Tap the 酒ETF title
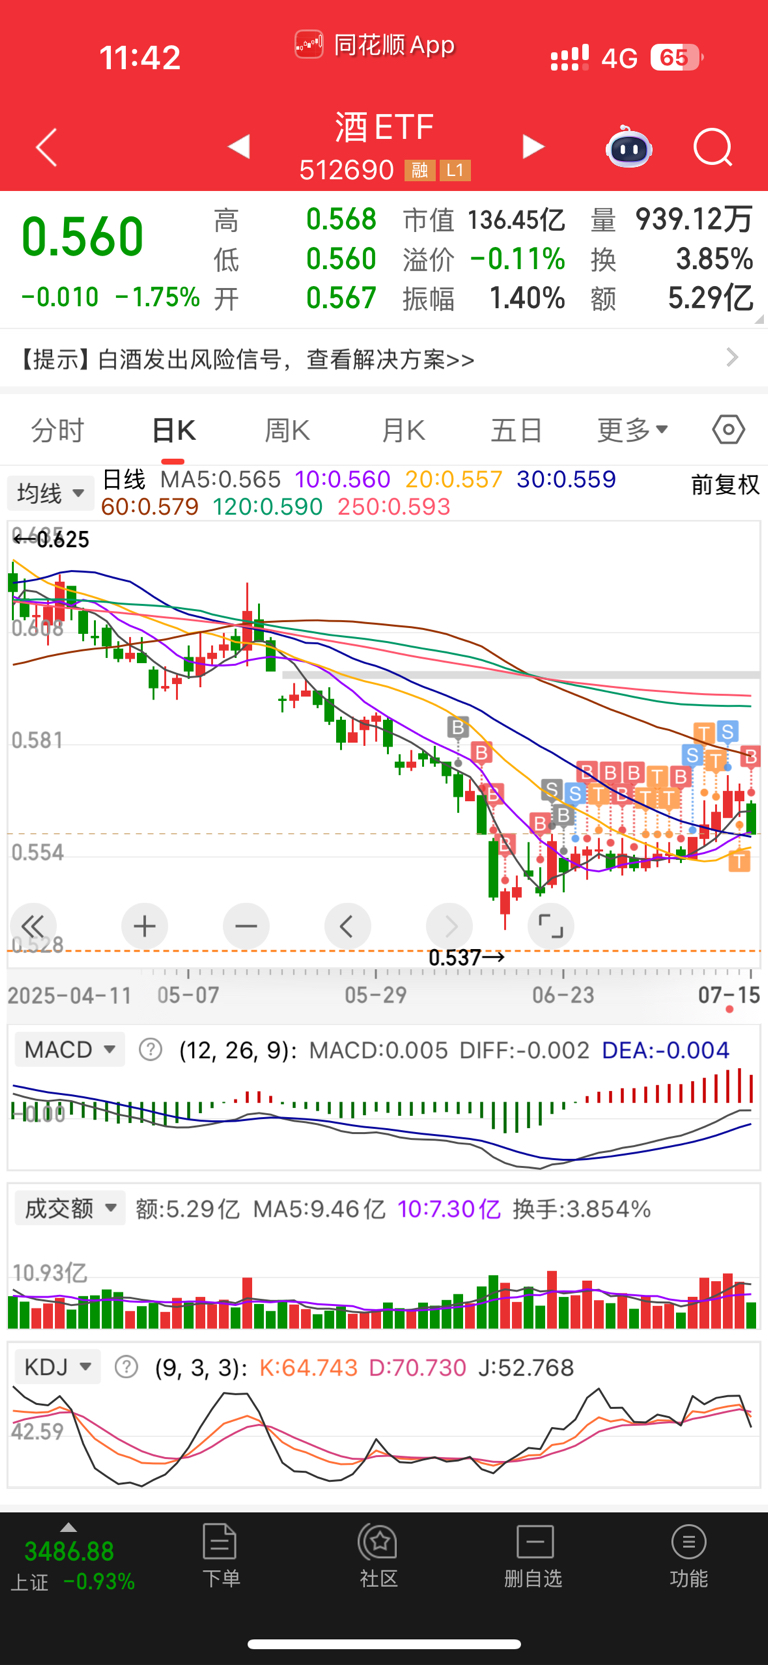The image size is (769, 1665). click(x=384, y=127)
